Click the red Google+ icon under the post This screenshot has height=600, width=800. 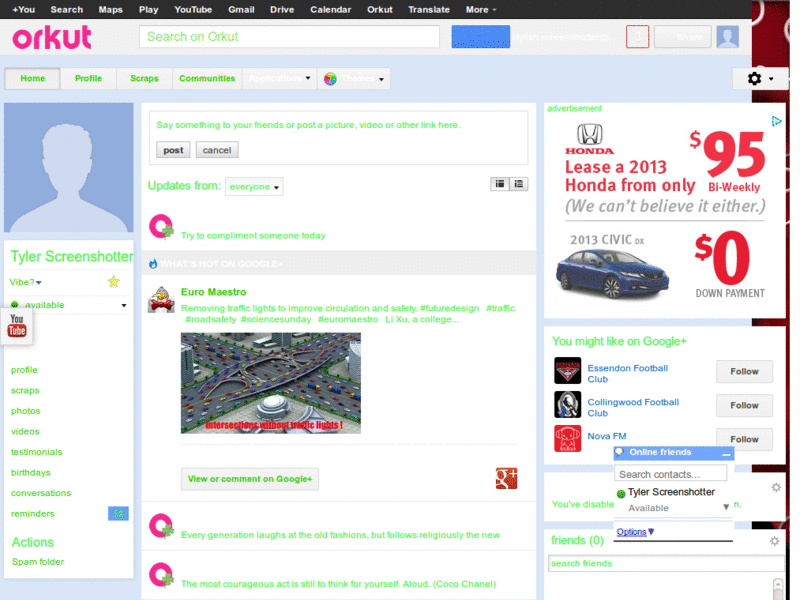(506, 479)
